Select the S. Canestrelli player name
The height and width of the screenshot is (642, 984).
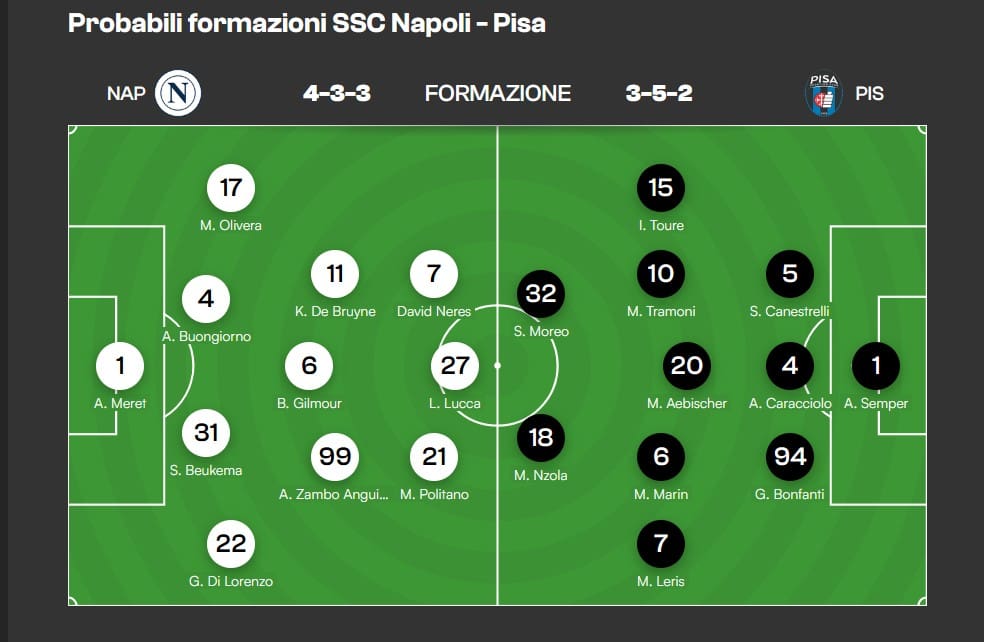(x=790, y=311)
